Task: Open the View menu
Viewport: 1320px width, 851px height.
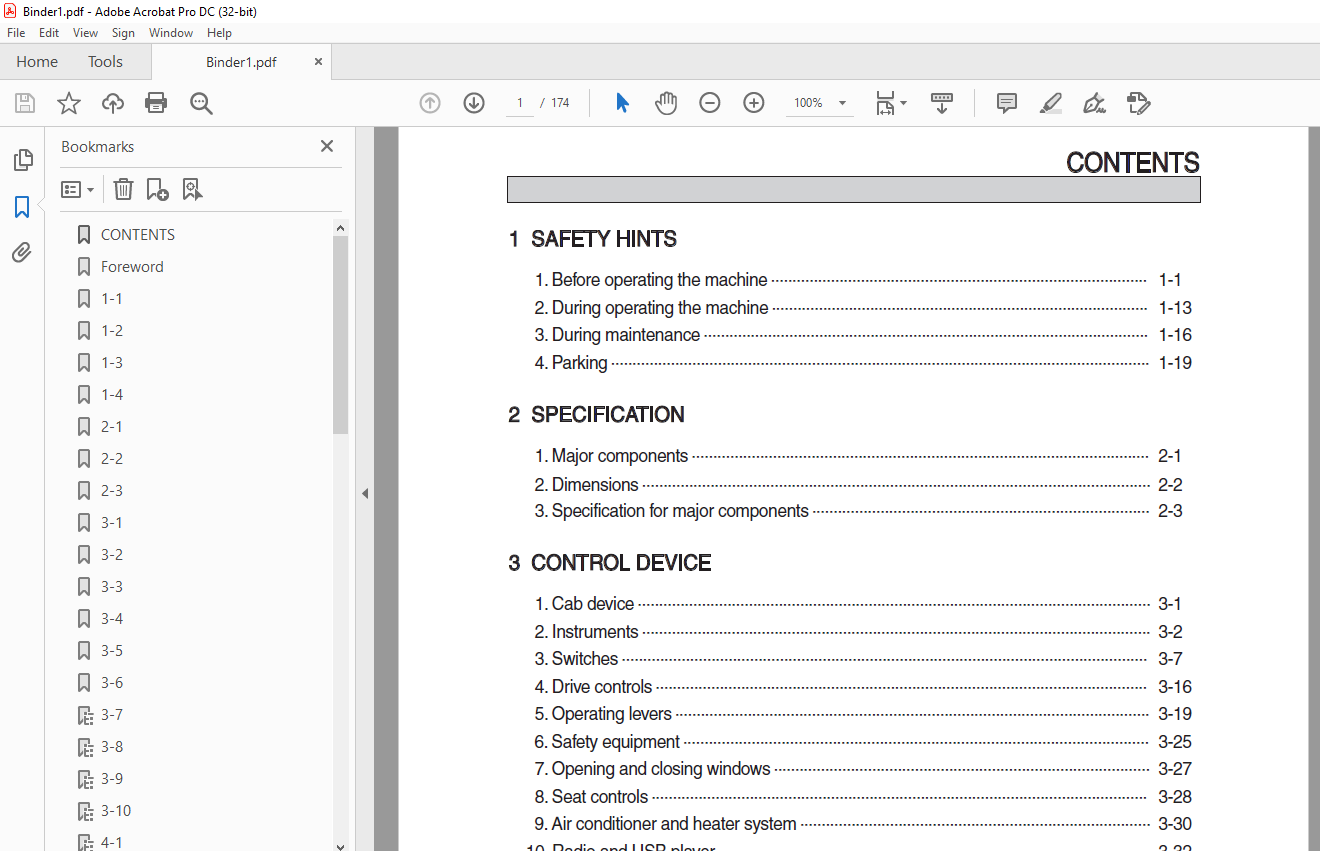Action: click(x=85, y=33)
